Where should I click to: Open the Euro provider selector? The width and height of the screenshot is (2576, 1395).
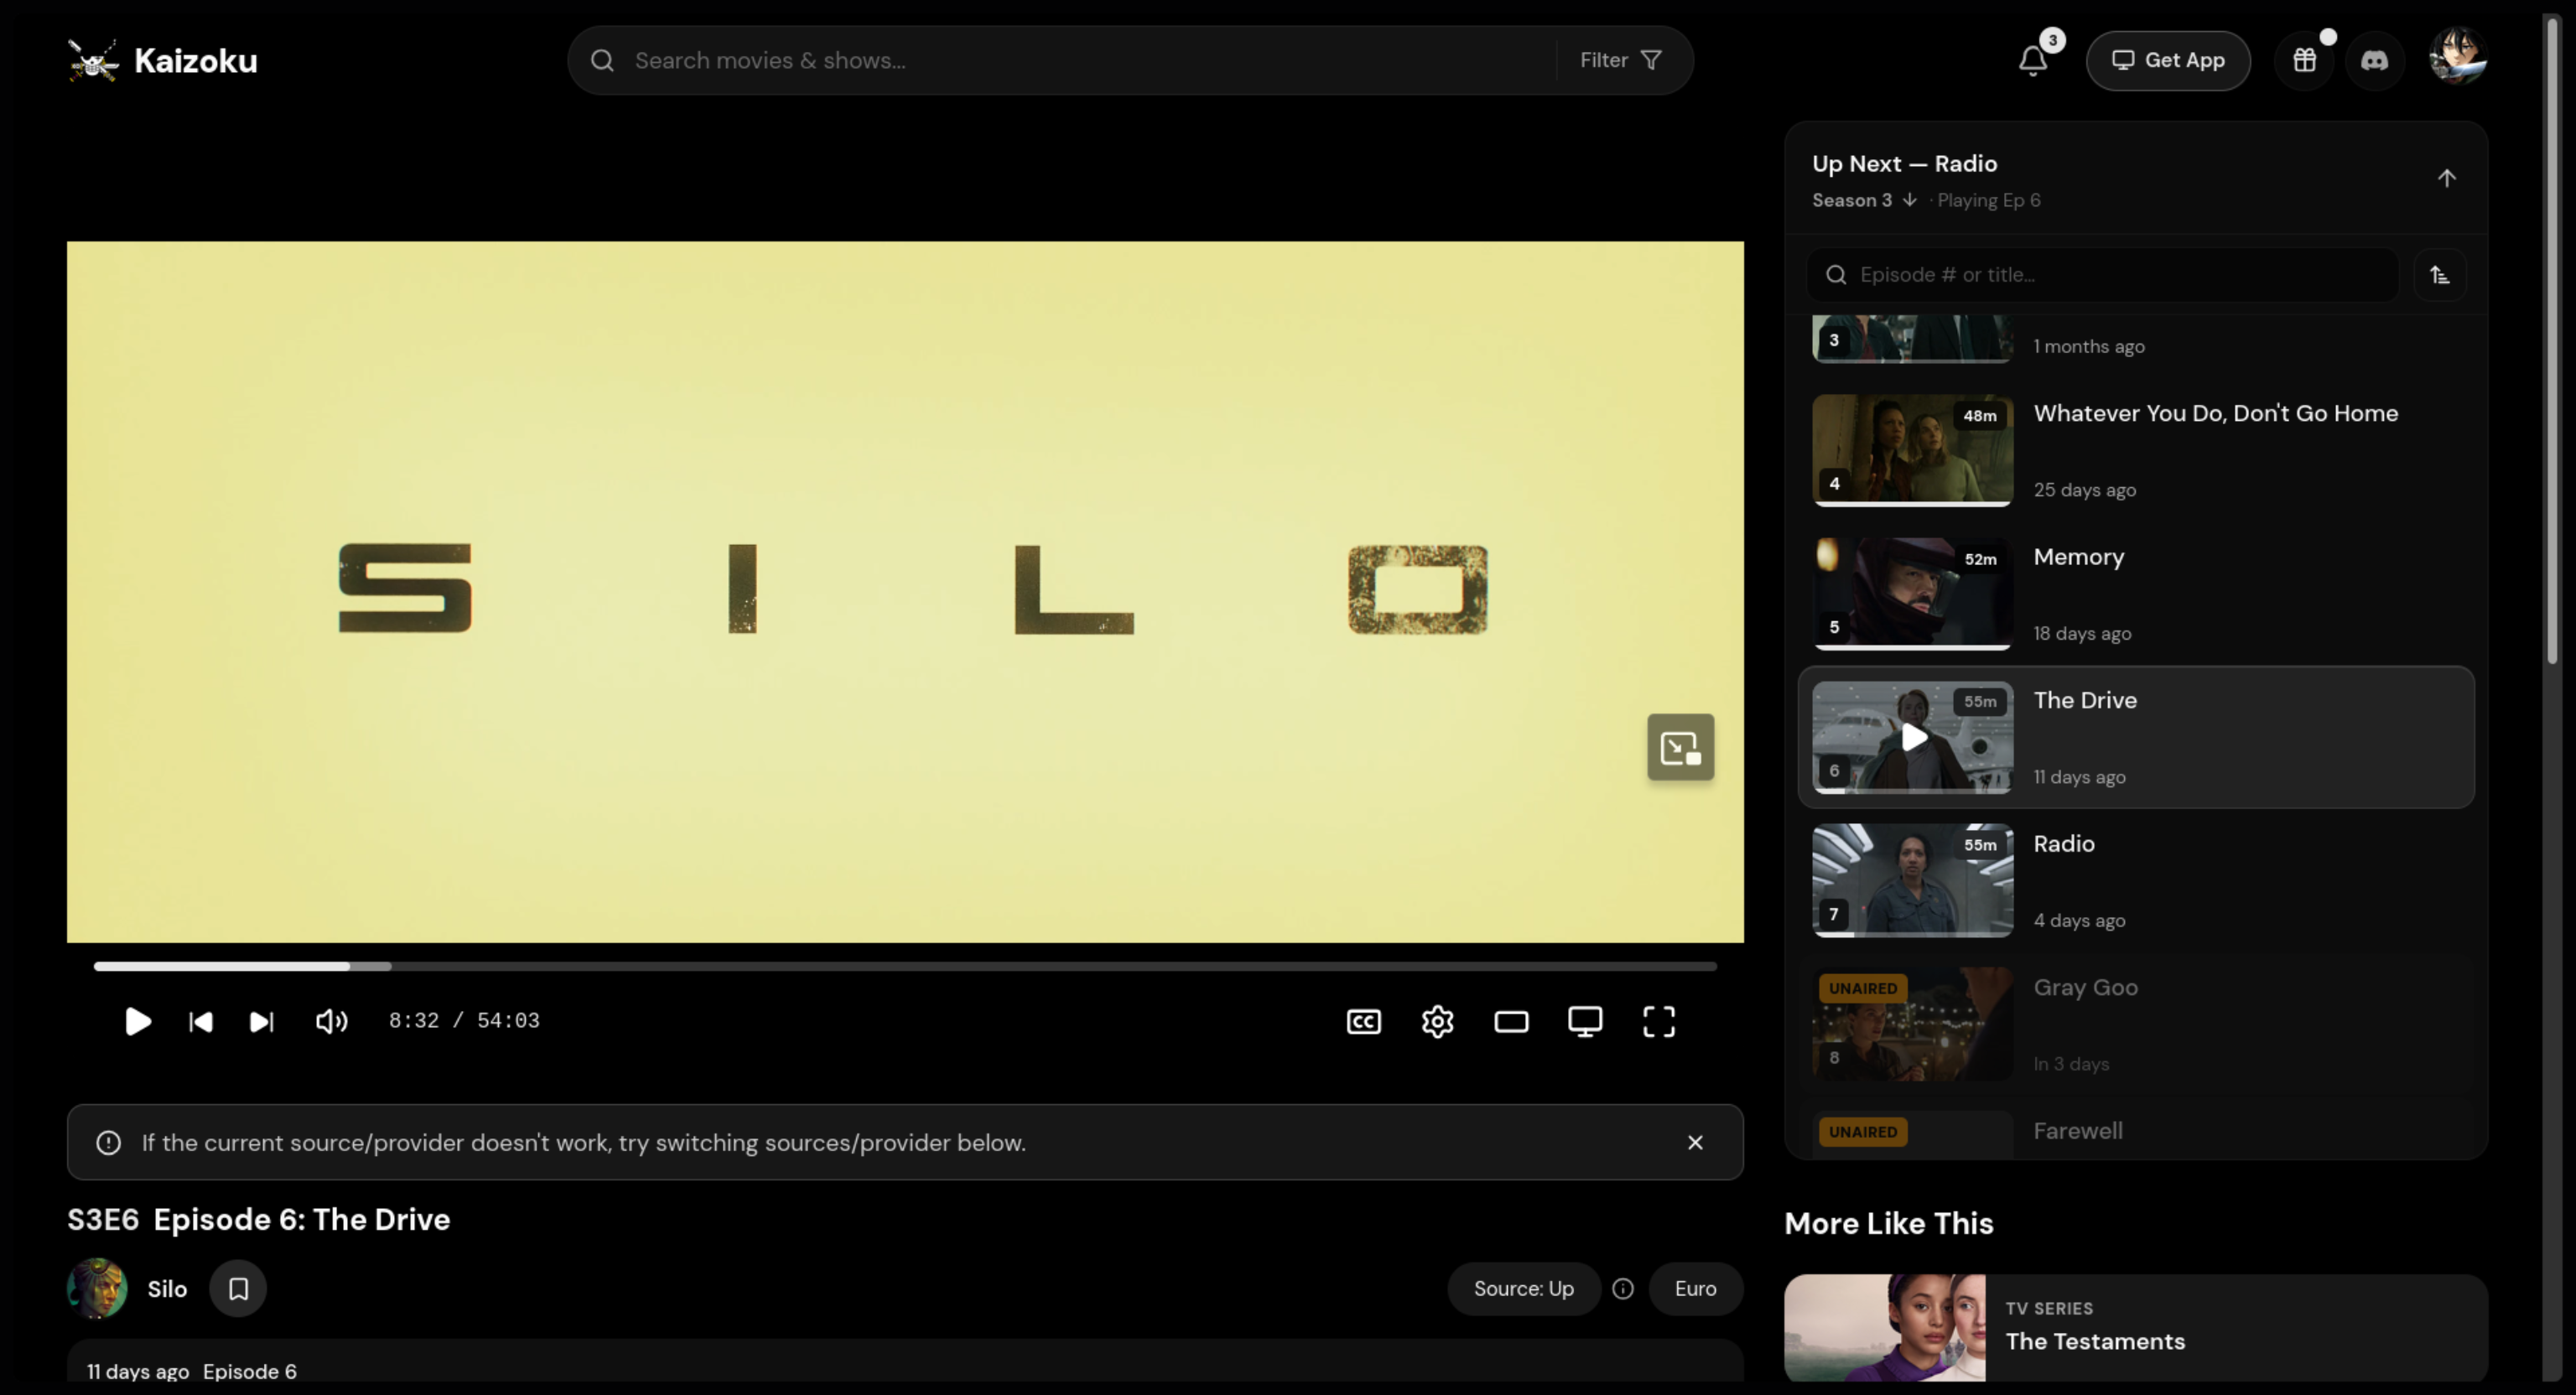point(1695,1288)
